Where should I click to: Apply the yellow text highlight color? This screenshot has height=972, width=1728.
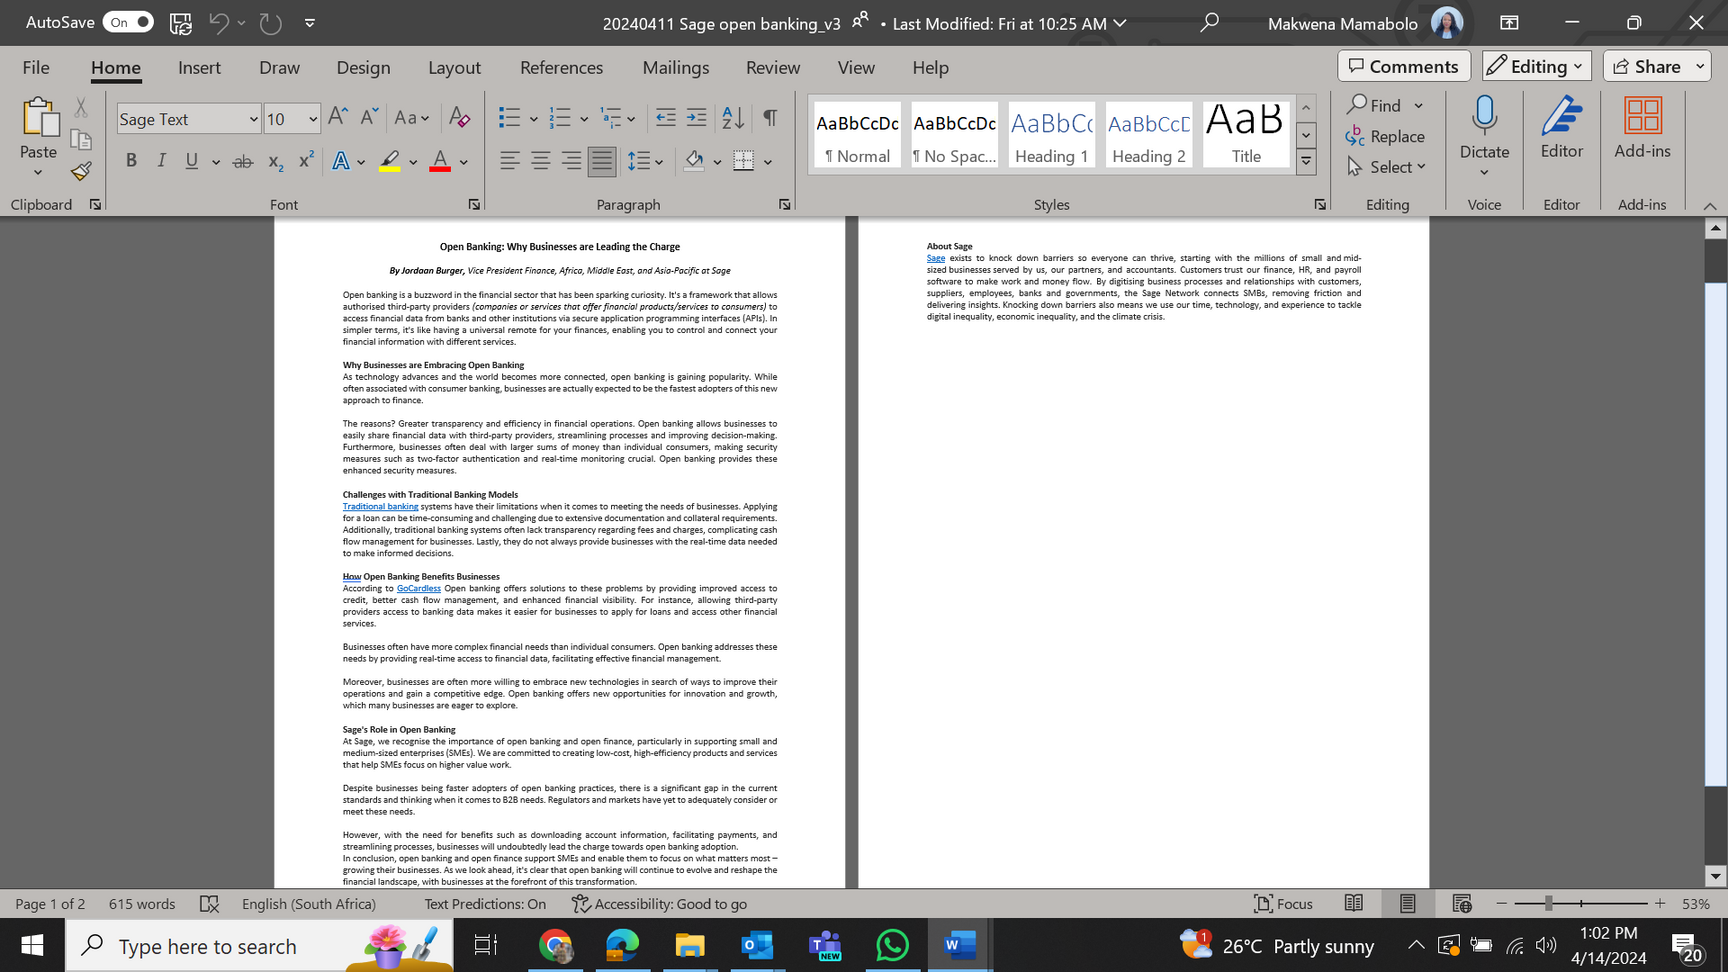389,161
